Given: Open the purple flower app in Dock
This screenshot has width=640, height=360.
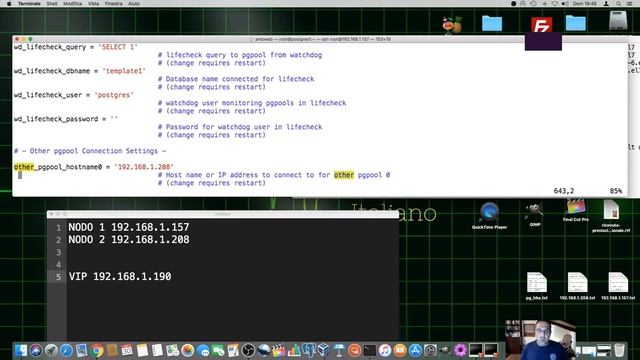Looking at the screenshot, I should (x=460, y=350).
